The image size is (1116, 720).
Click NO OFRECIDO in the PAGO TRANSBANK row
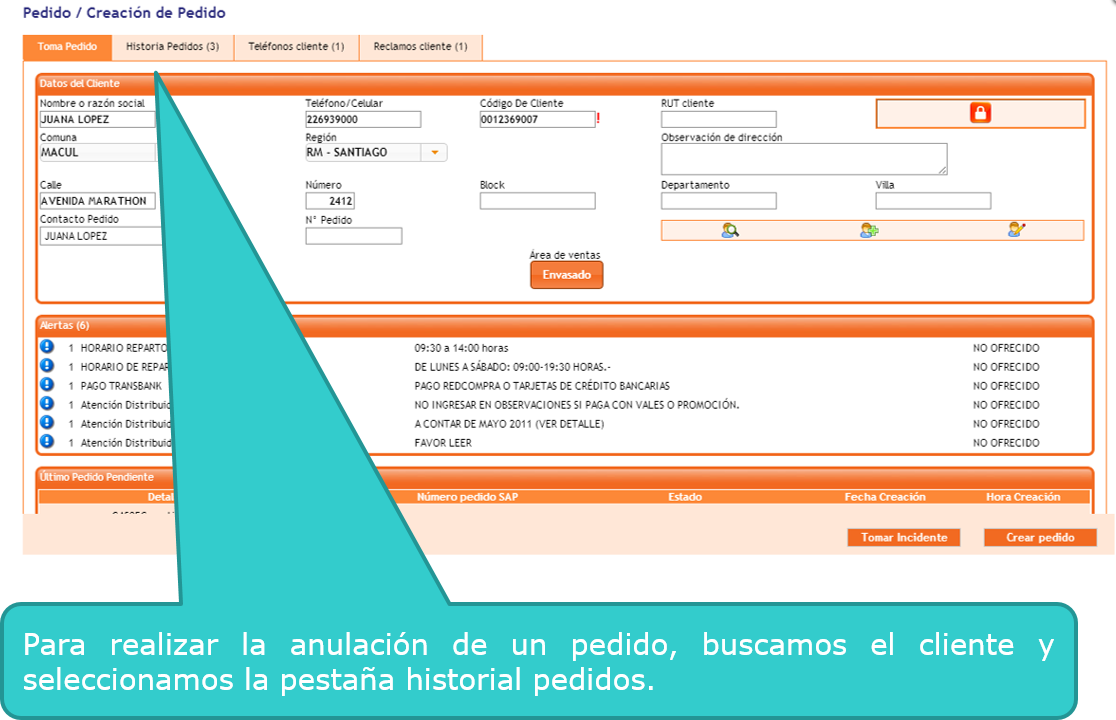1006,386
